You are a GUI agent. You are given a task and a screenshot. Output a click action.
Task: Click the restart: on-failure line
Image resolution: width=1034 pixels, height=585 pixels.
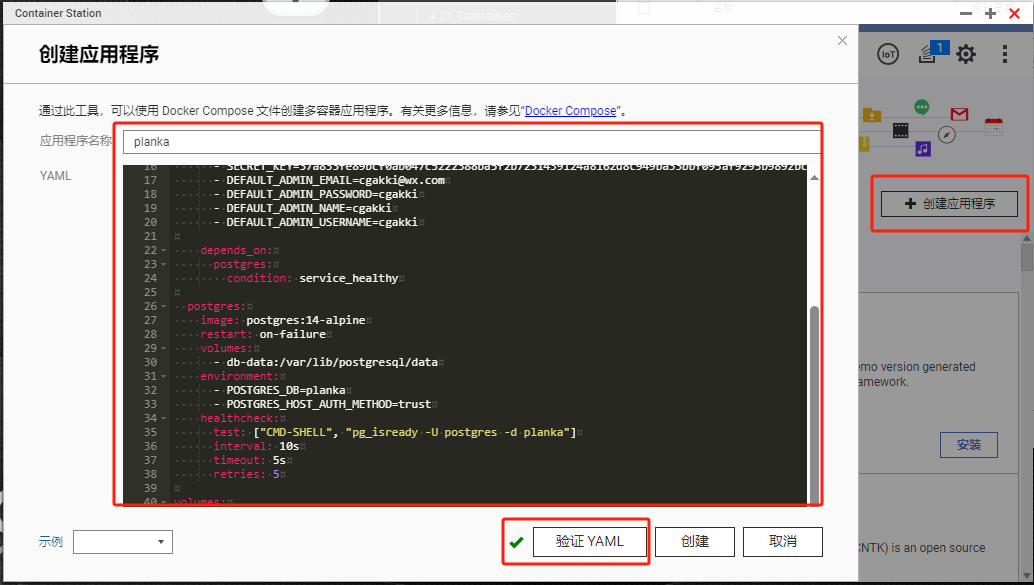(x=263, y=334)
